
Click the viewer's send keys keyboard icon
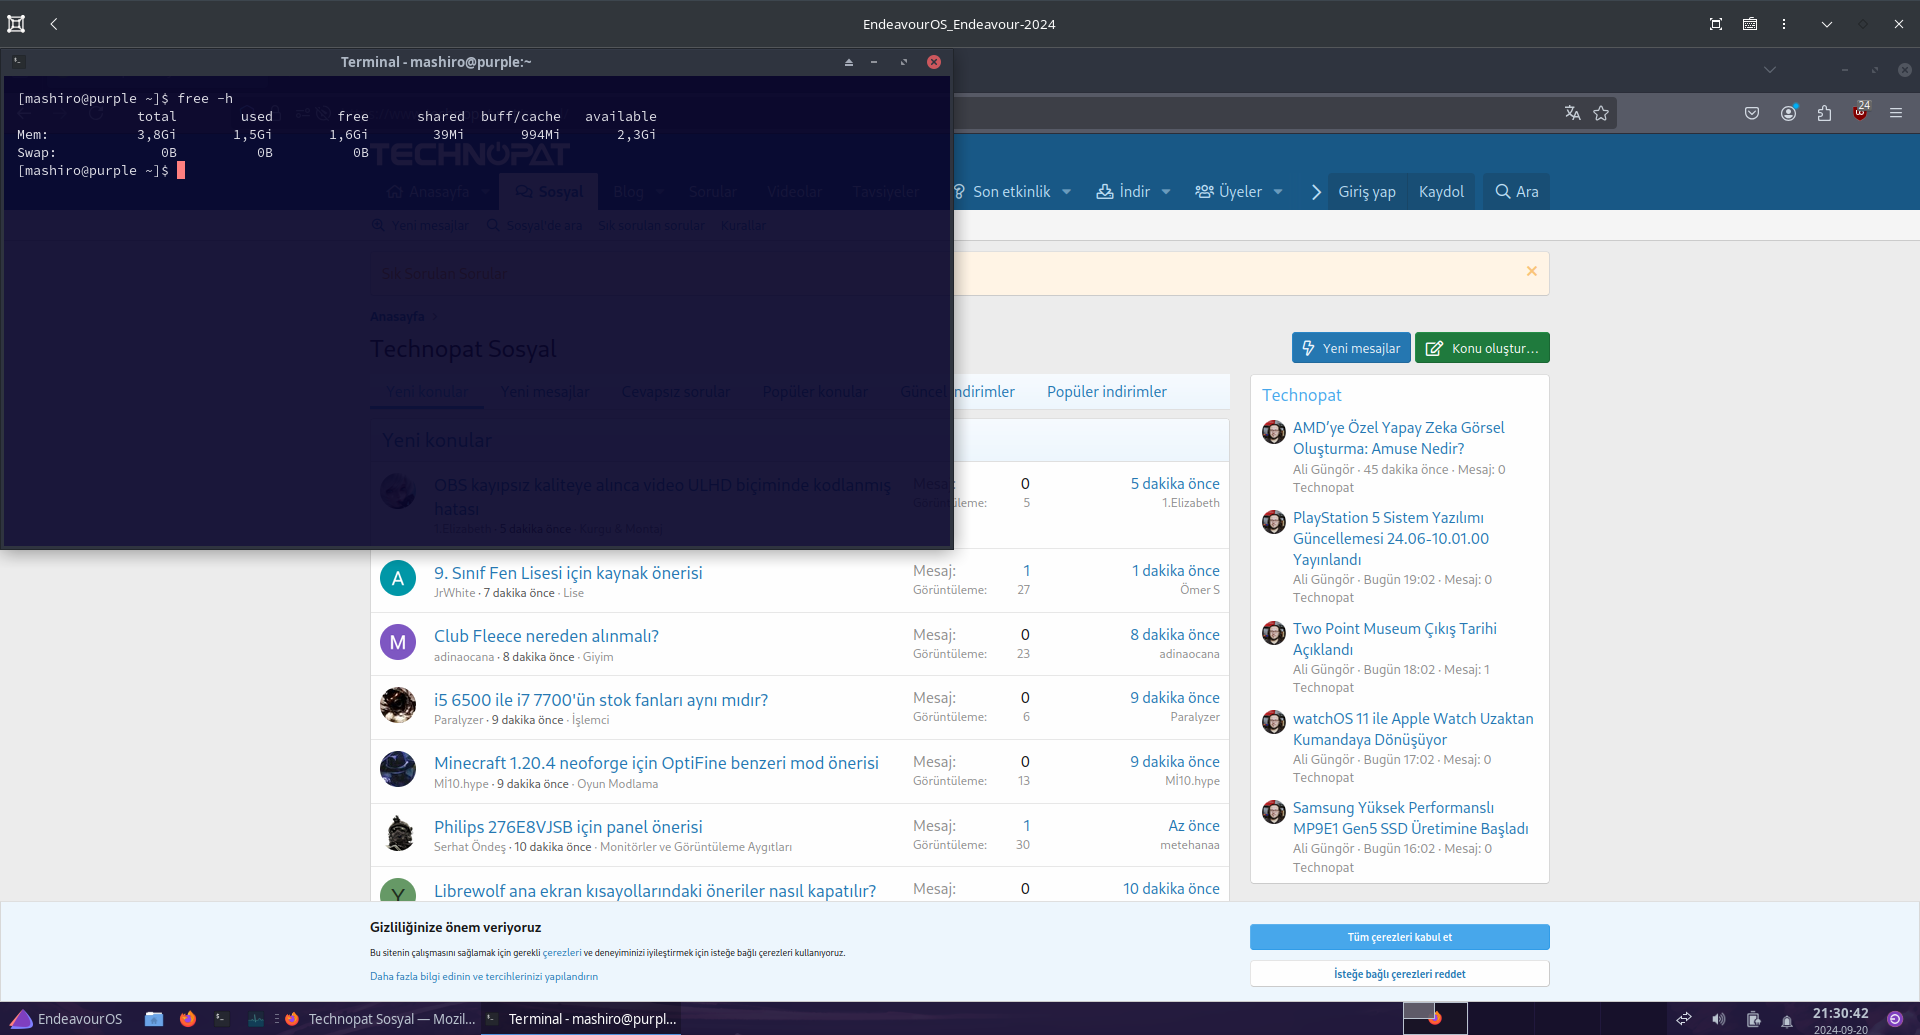coord(1750,24)
